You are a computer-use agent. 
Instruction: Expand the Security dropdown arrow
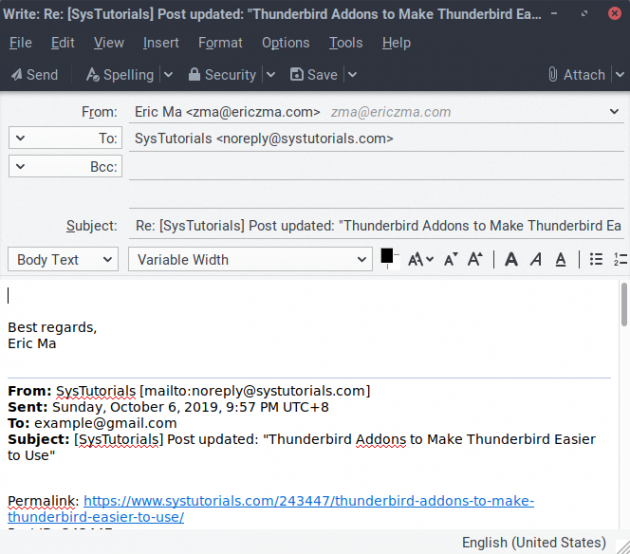click(271, 75)
